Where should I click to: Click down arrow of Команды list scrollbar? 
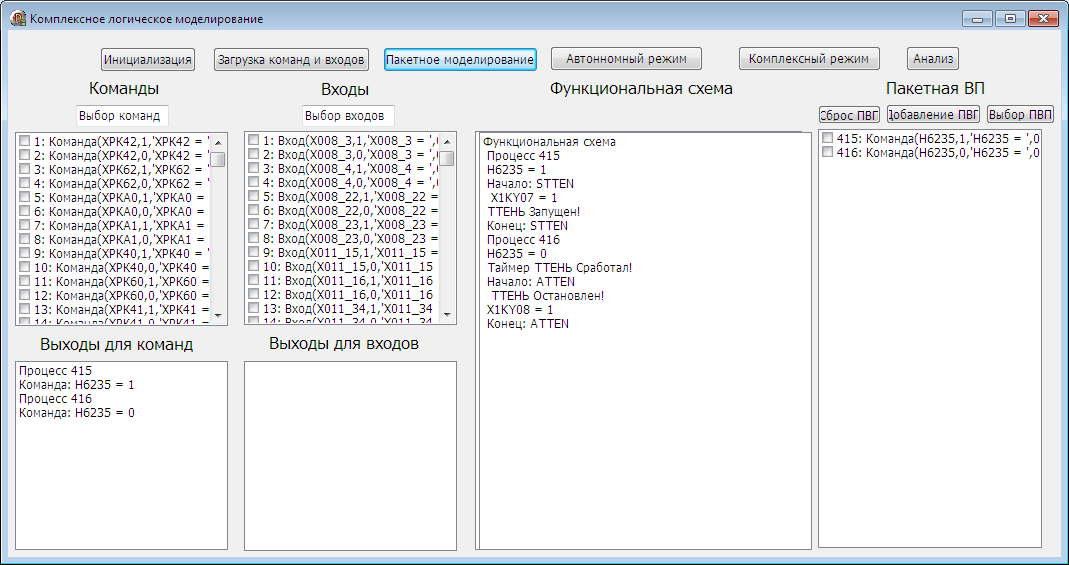[218, 316]
